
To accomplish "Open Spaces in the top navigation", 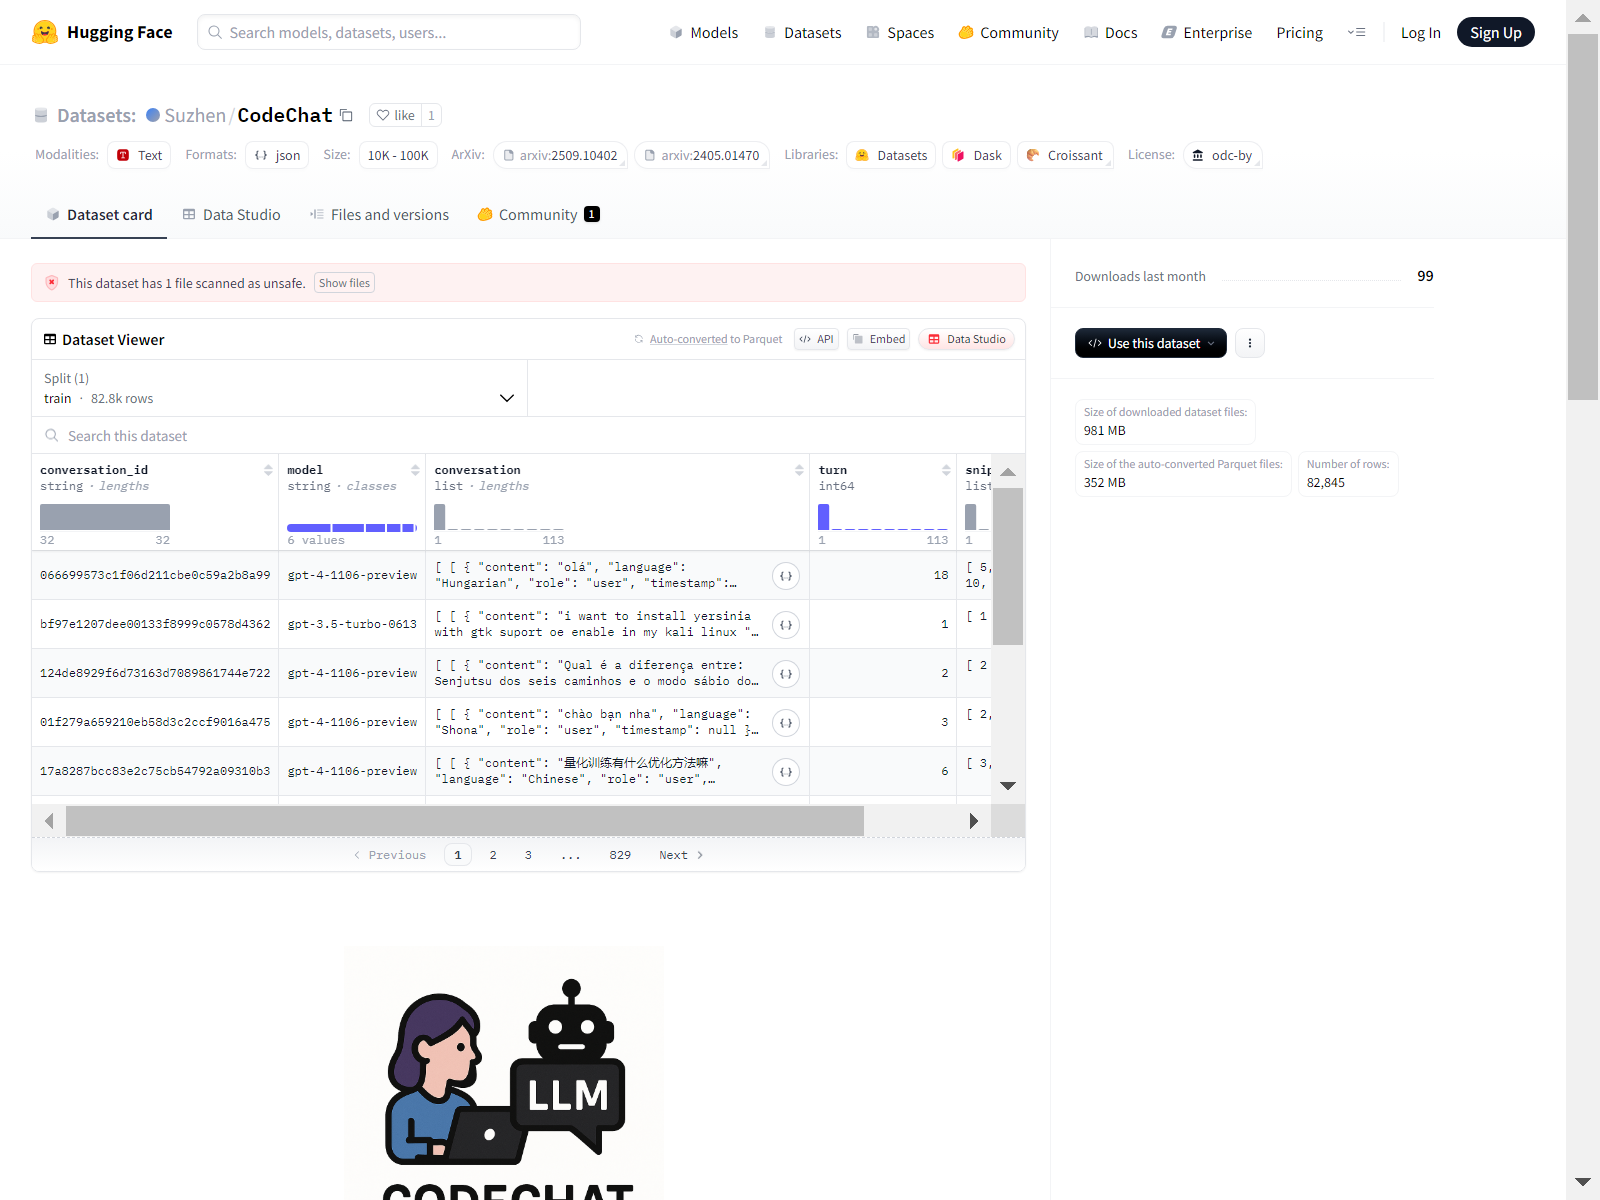I will tap(900, 33).
